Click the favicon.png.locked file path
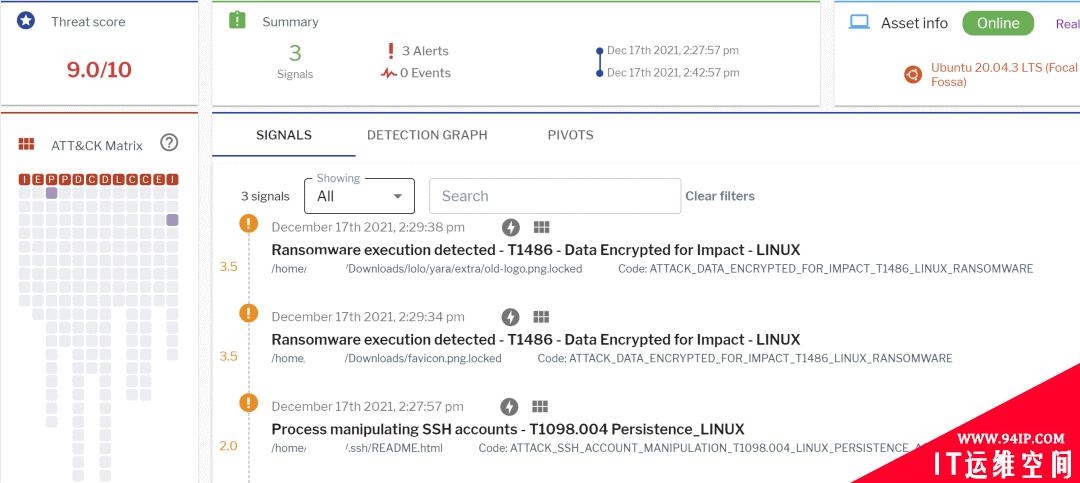1080x483 pixels. (x=386, y=358)
